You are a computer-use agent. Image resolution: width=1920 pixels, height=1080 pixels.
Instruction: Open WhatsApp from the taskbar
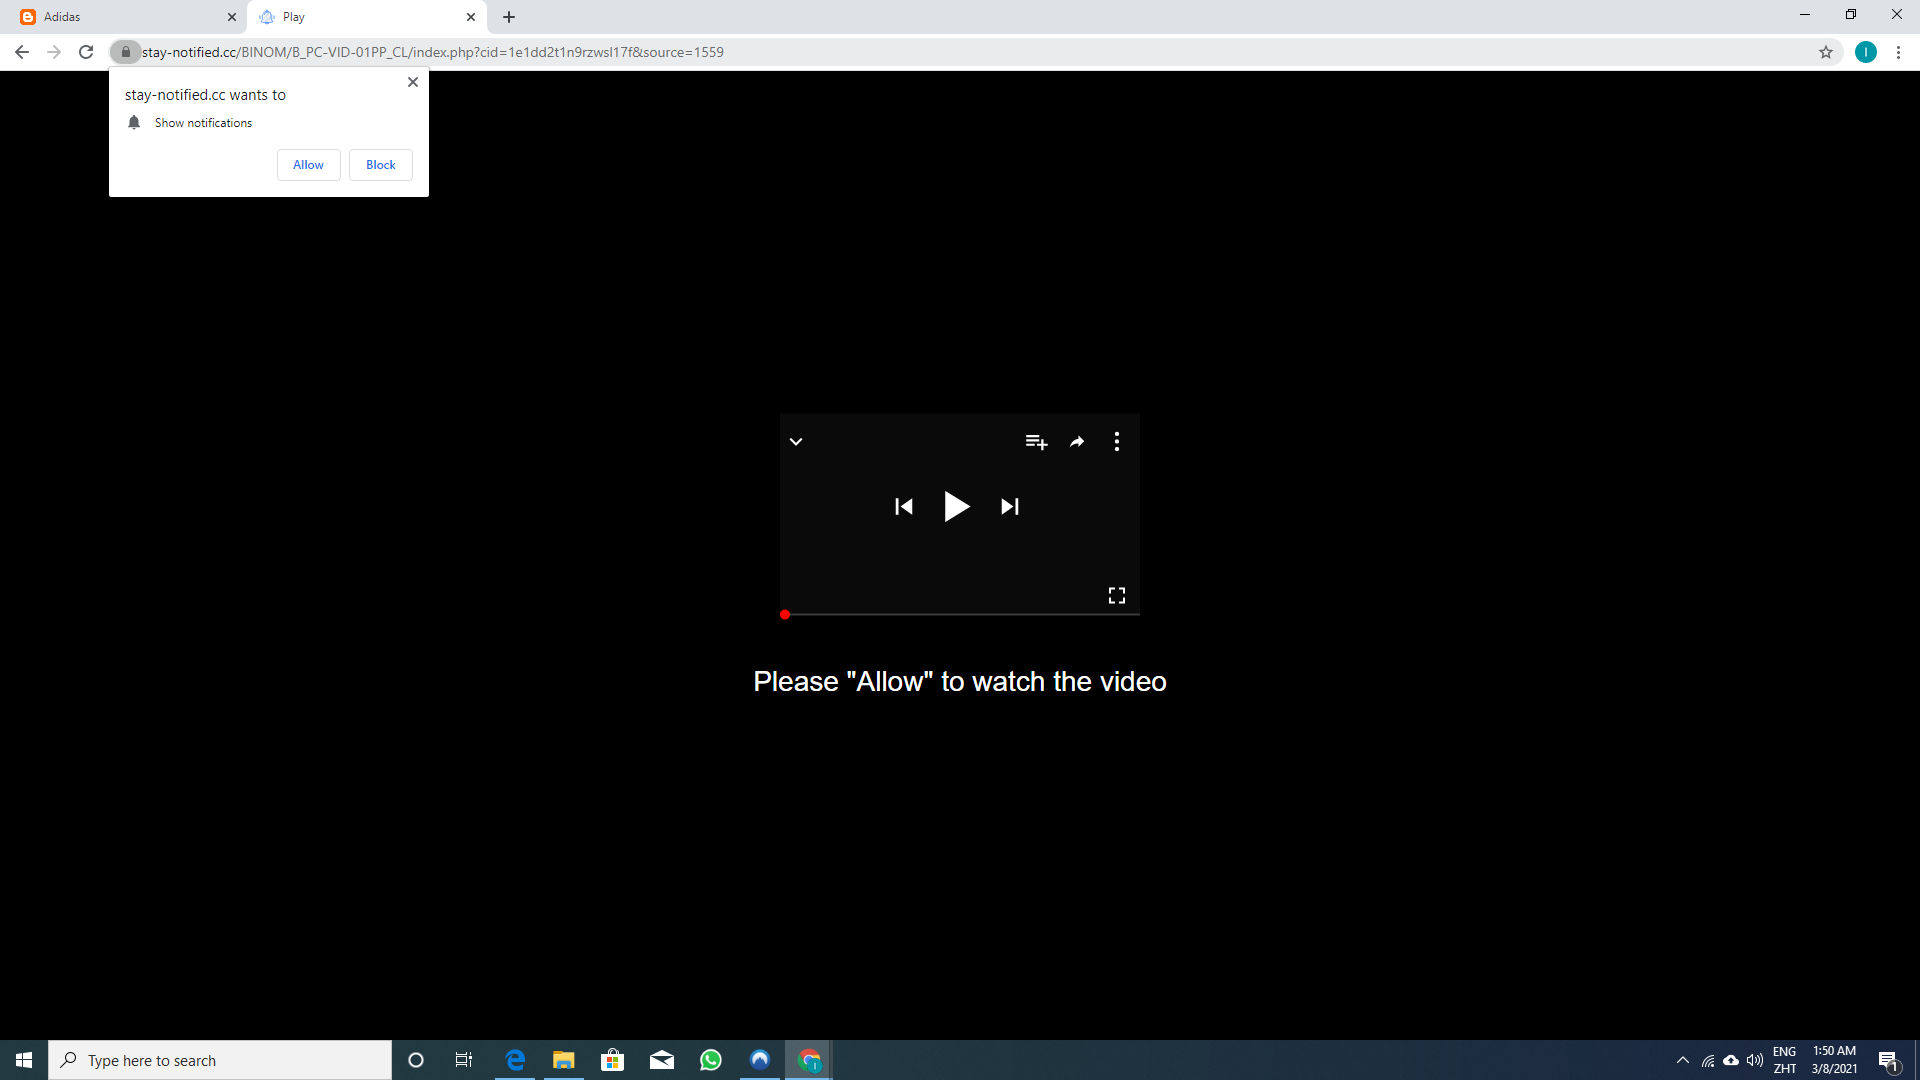tap(711, 1060)
